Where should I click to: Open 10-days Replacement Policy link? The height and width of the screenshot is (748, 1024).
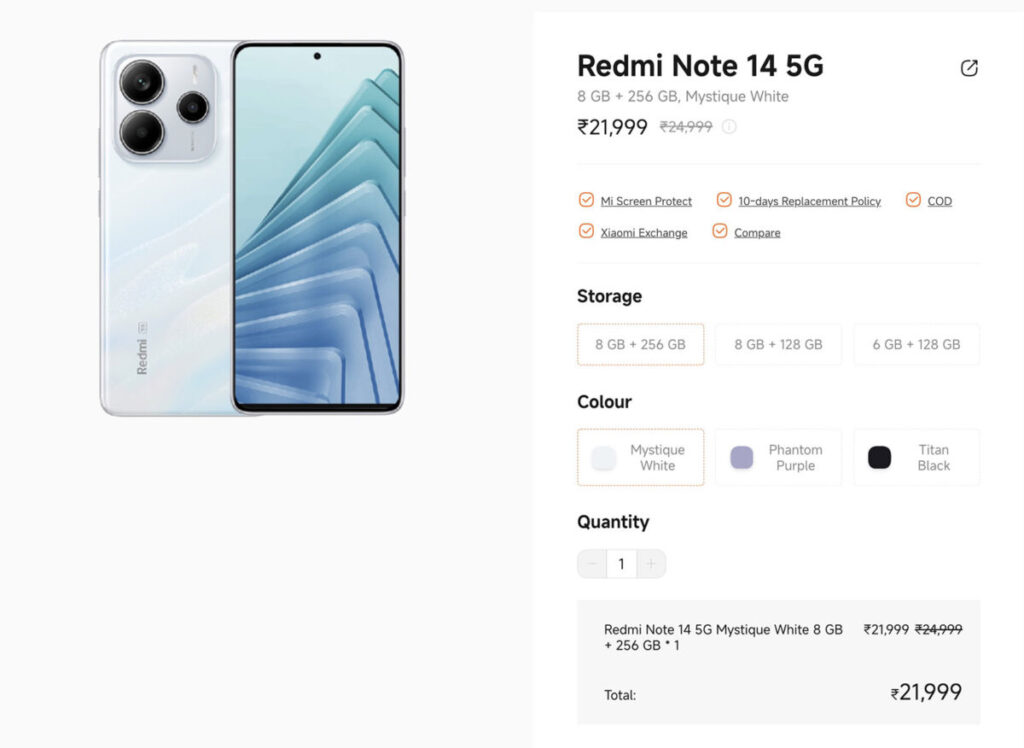(x=809, y=201)
